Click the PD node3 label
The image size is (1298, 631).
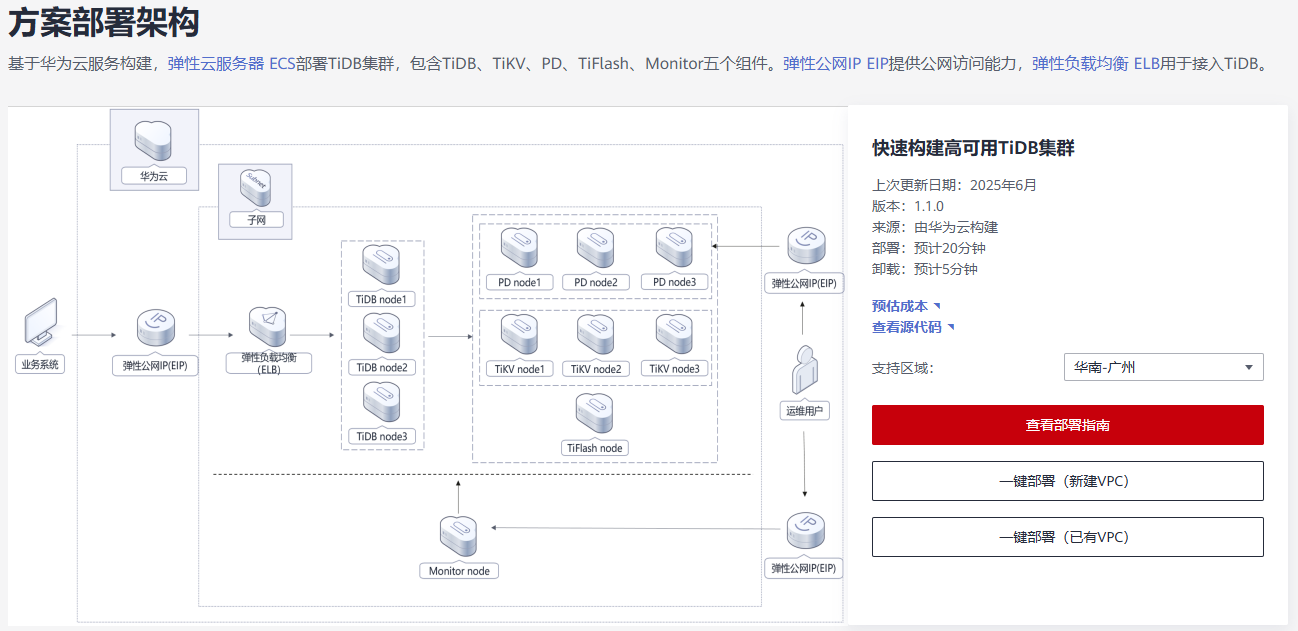[x=674, y=282]
